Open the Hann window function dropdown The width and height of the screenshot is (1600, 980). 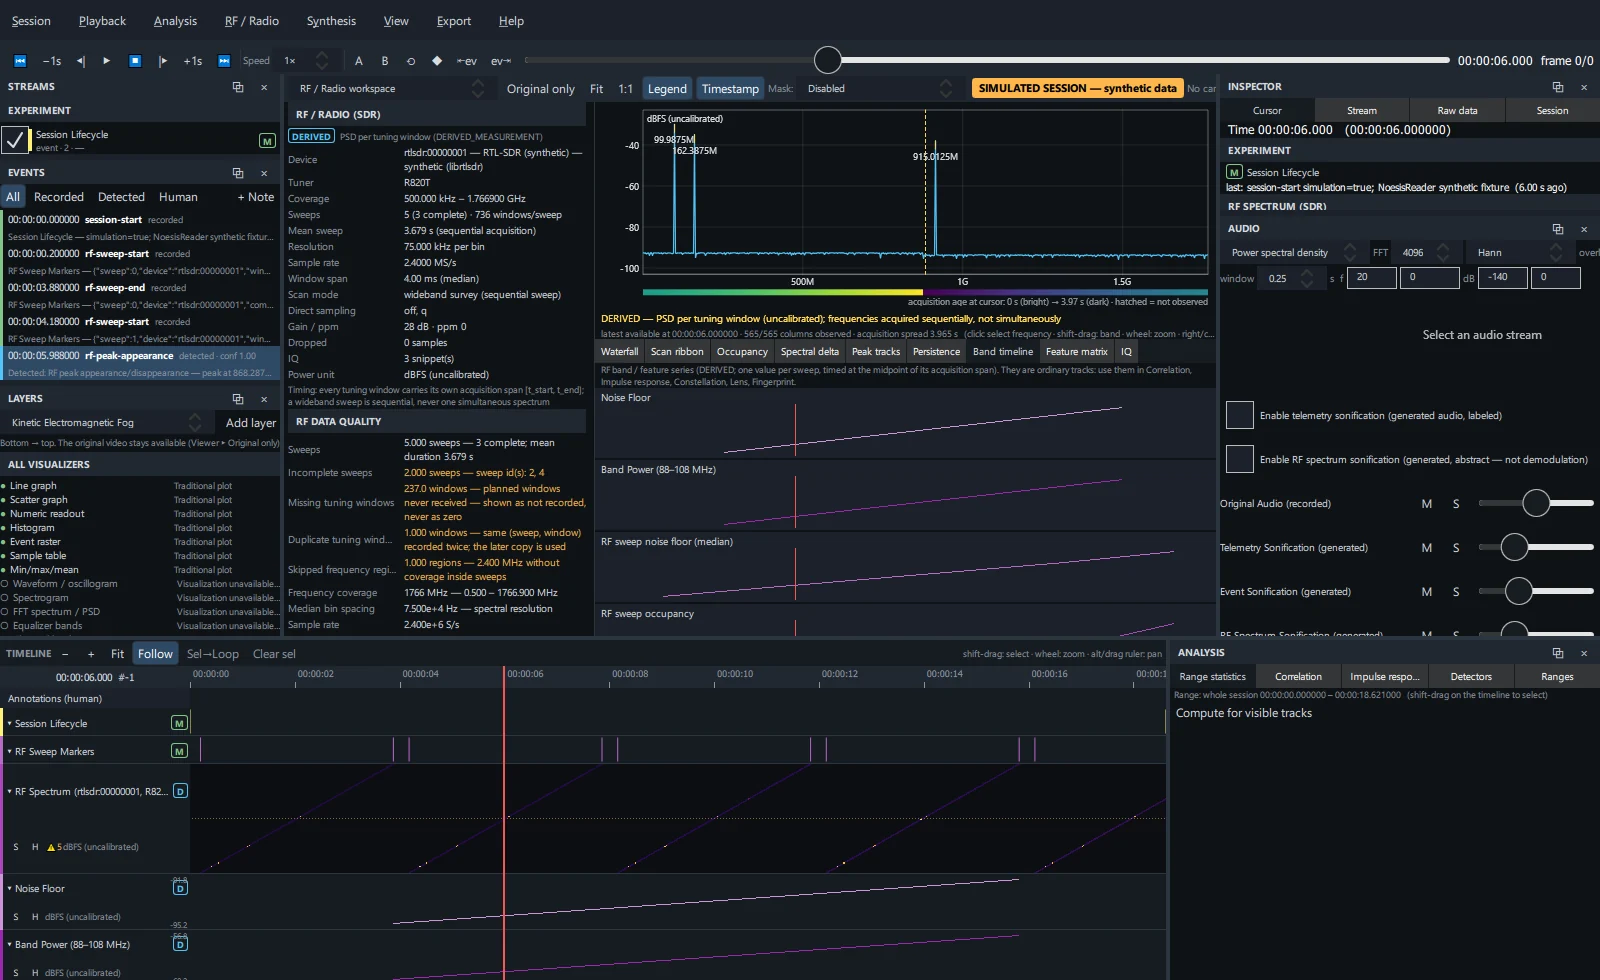[1519, 253]
